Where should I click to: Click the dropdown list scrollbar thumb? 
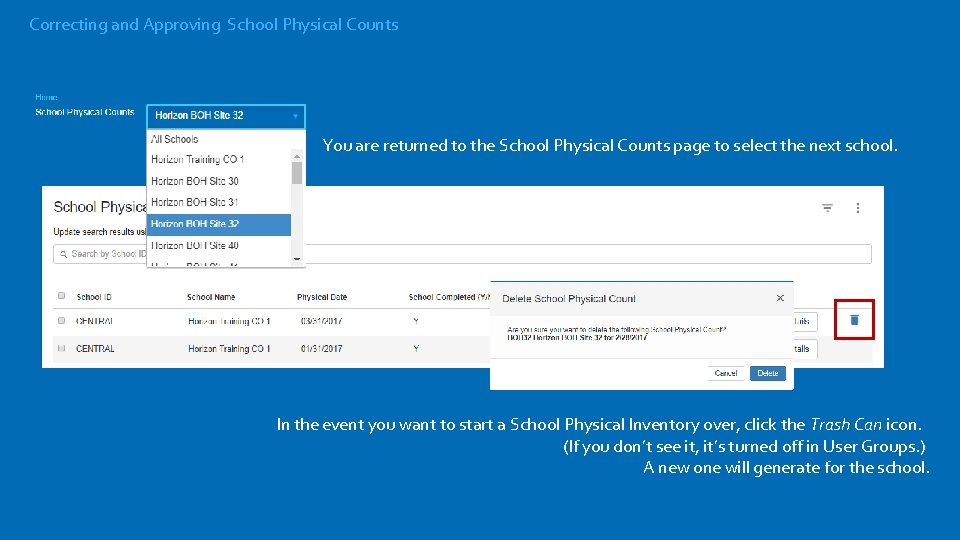(x=297, y=173)
